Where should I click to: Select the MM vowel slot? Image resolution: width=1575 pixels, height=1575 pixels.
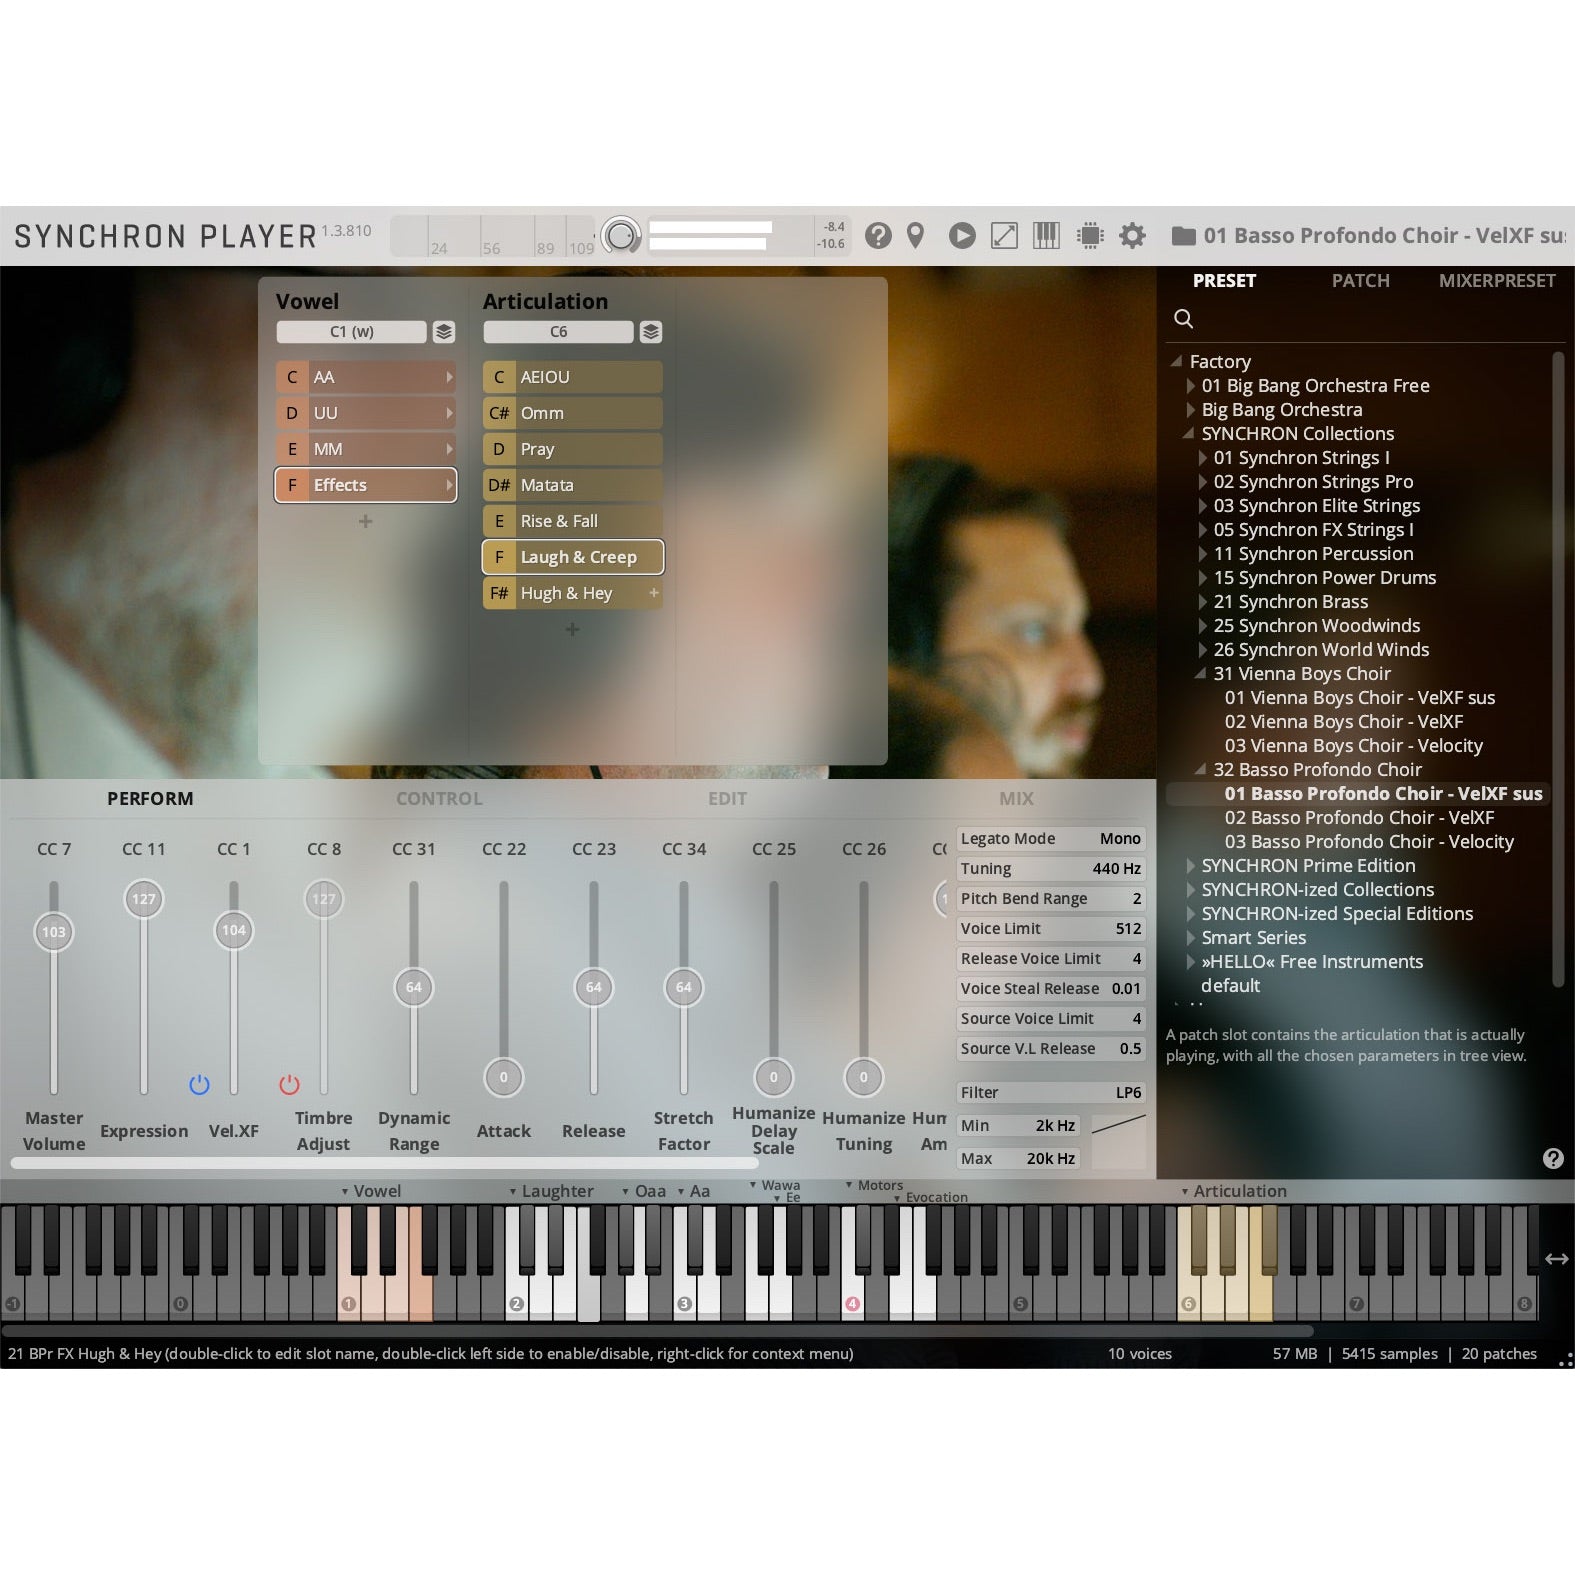click(x=366, y=449)
